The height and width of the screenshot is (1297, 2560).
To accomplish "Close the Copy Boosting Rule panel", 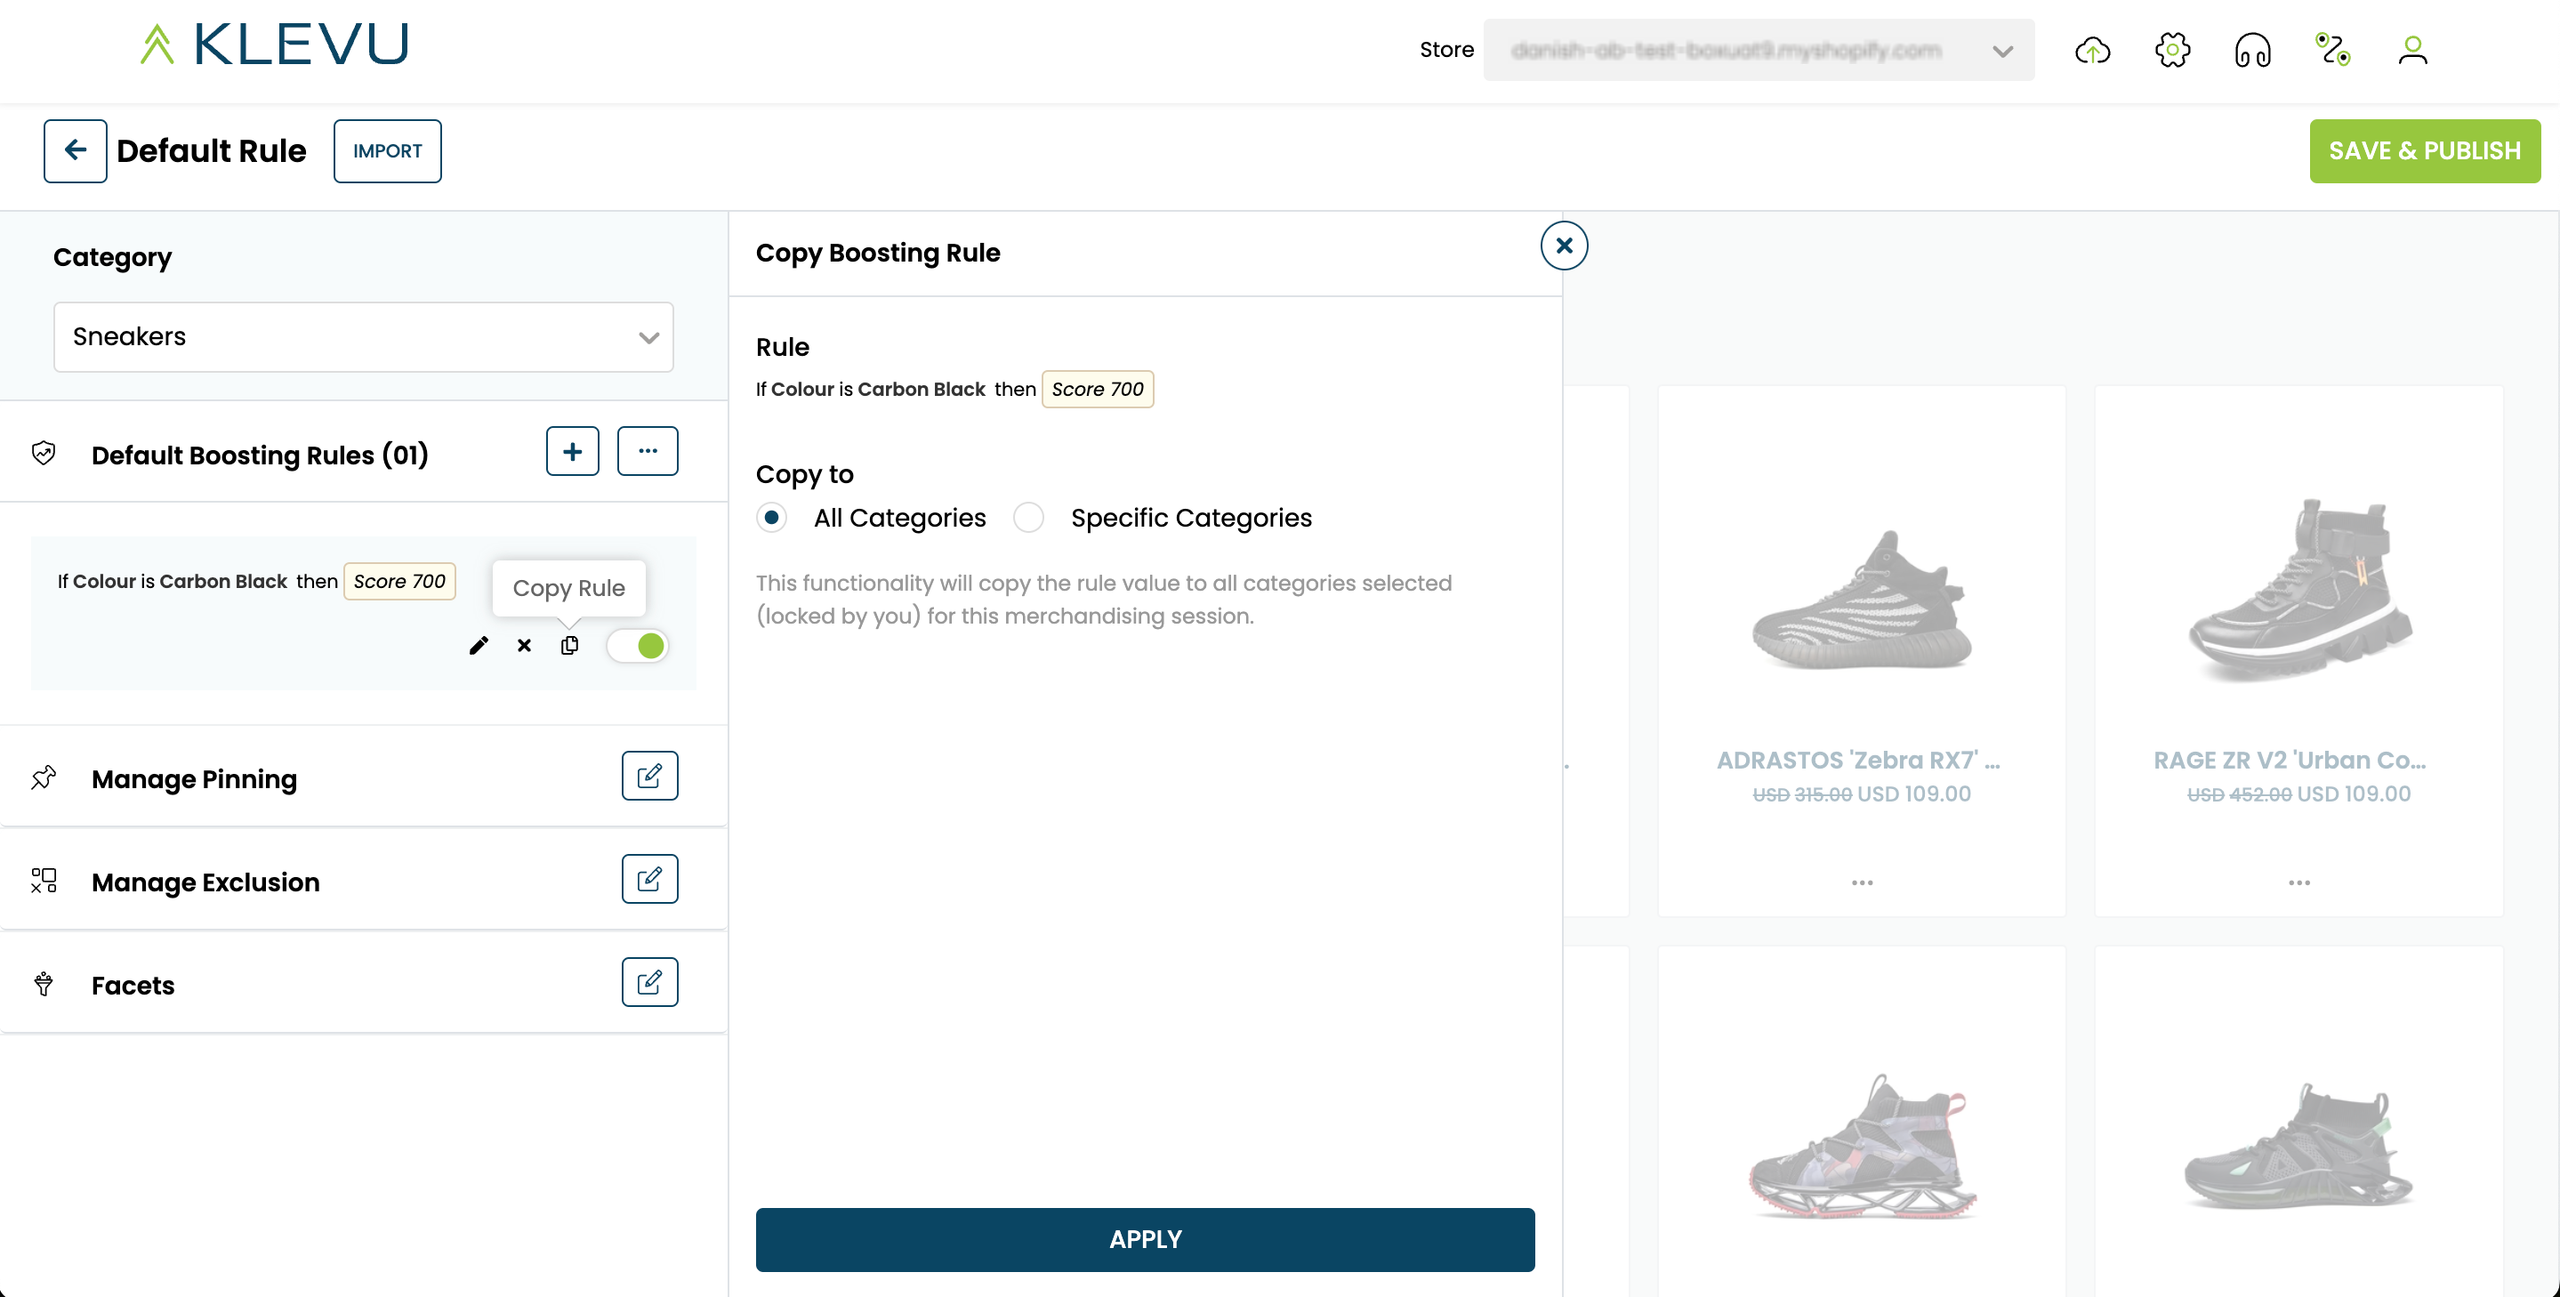I will pos(1564,246).
